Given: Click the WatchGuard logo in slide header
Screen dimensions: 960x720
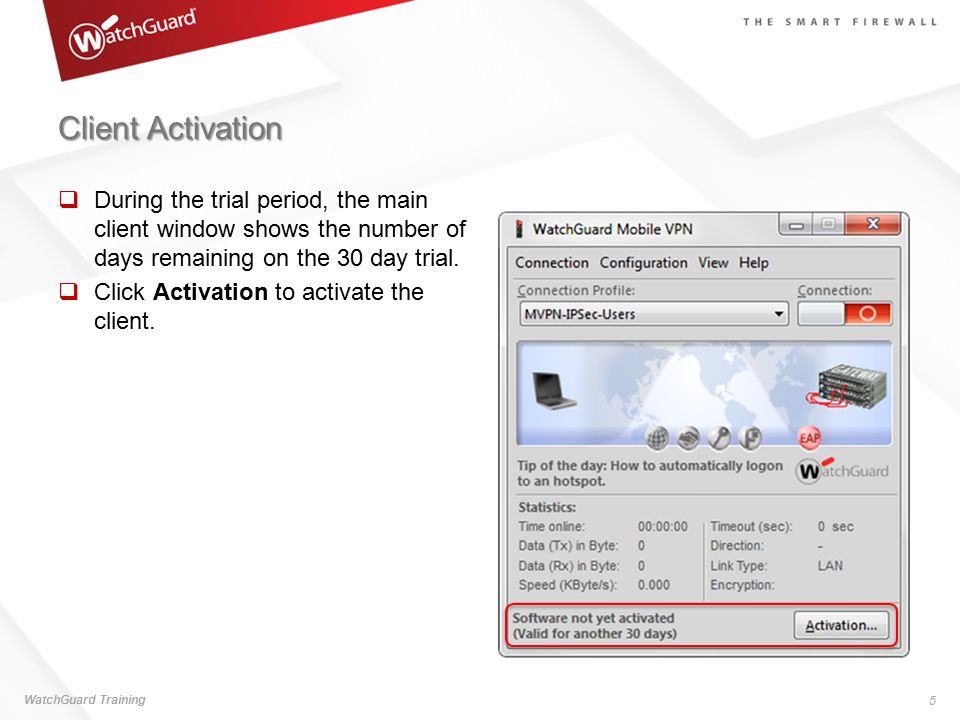Looking at the screenshot, I should pyautogui.click(x=132, y=34).
